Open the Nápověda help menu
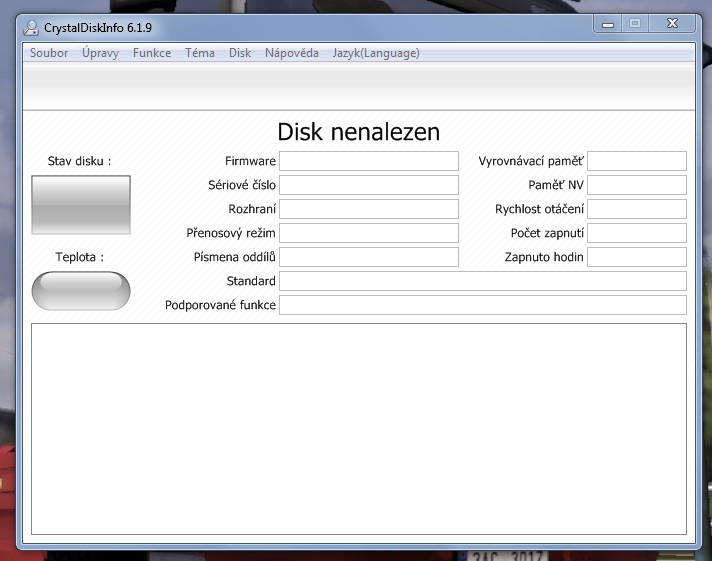The height and width of the screenshot is (561, 712). click(x=292, y=53)
